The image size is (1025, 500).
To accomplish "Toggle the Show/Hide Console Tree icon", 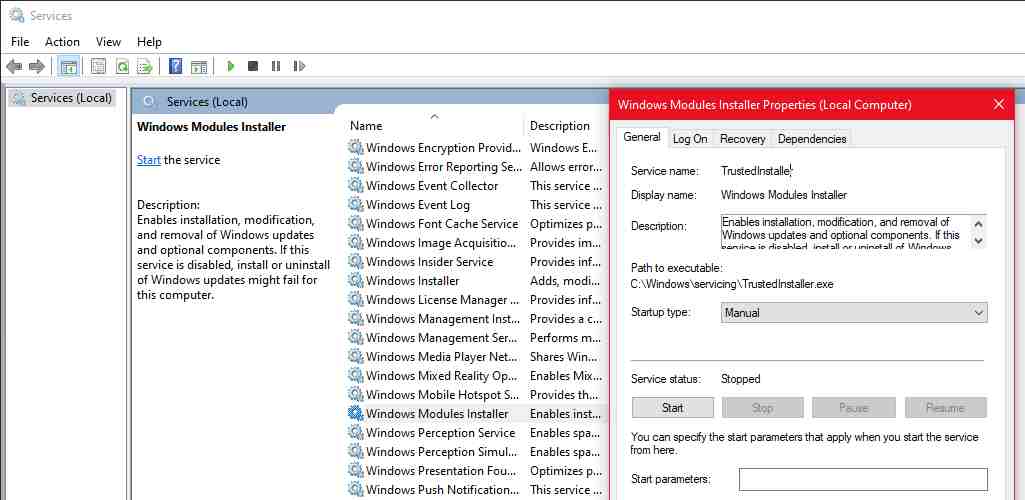I will click(x=69, y=66).
